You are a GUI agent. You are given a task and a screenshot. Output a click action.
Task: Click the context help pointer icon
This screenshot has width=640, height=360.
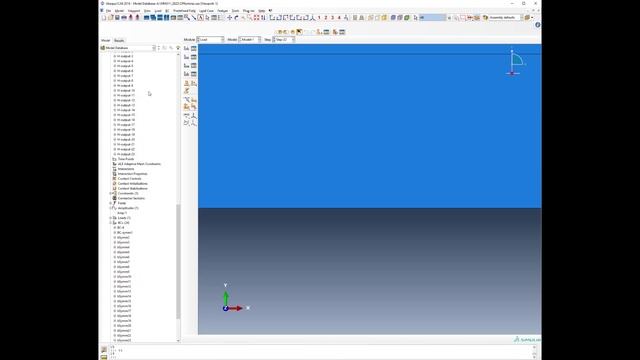tap(270, 11)
